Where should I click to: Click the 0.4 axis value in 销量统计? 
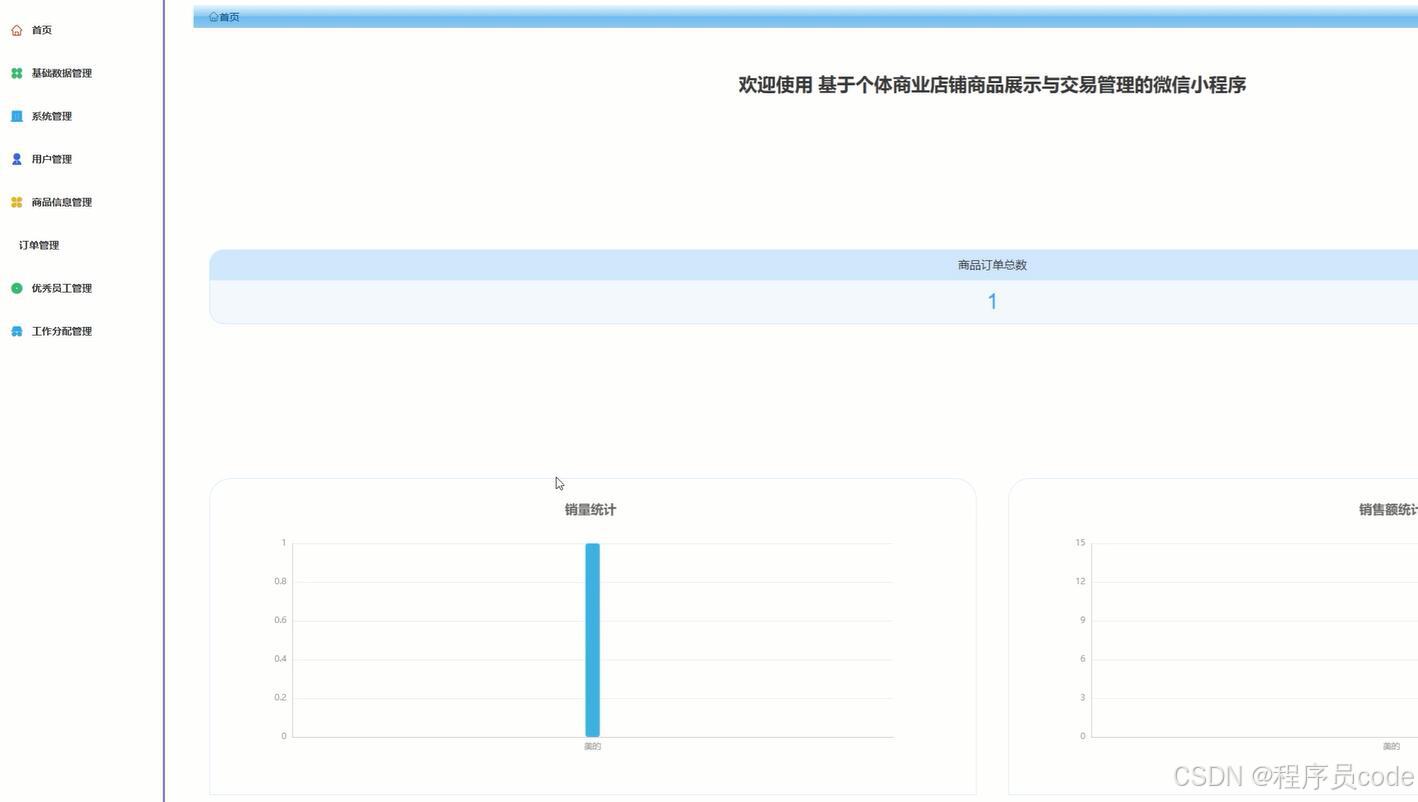pyautogui.click(x=280, y=659)
